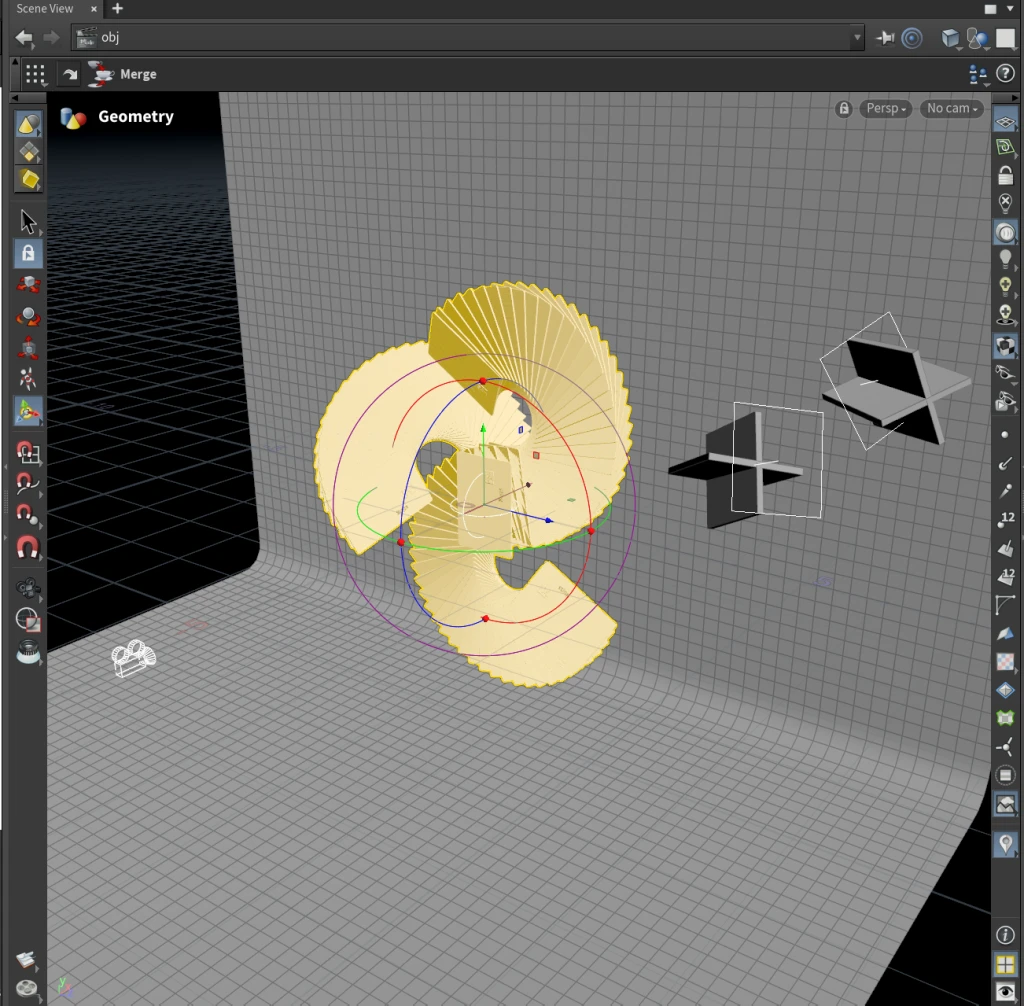Select high quality lighting bulb icon
Image resolution: width=1024 pixels, height=1006 pixels.
point(1006,287)
